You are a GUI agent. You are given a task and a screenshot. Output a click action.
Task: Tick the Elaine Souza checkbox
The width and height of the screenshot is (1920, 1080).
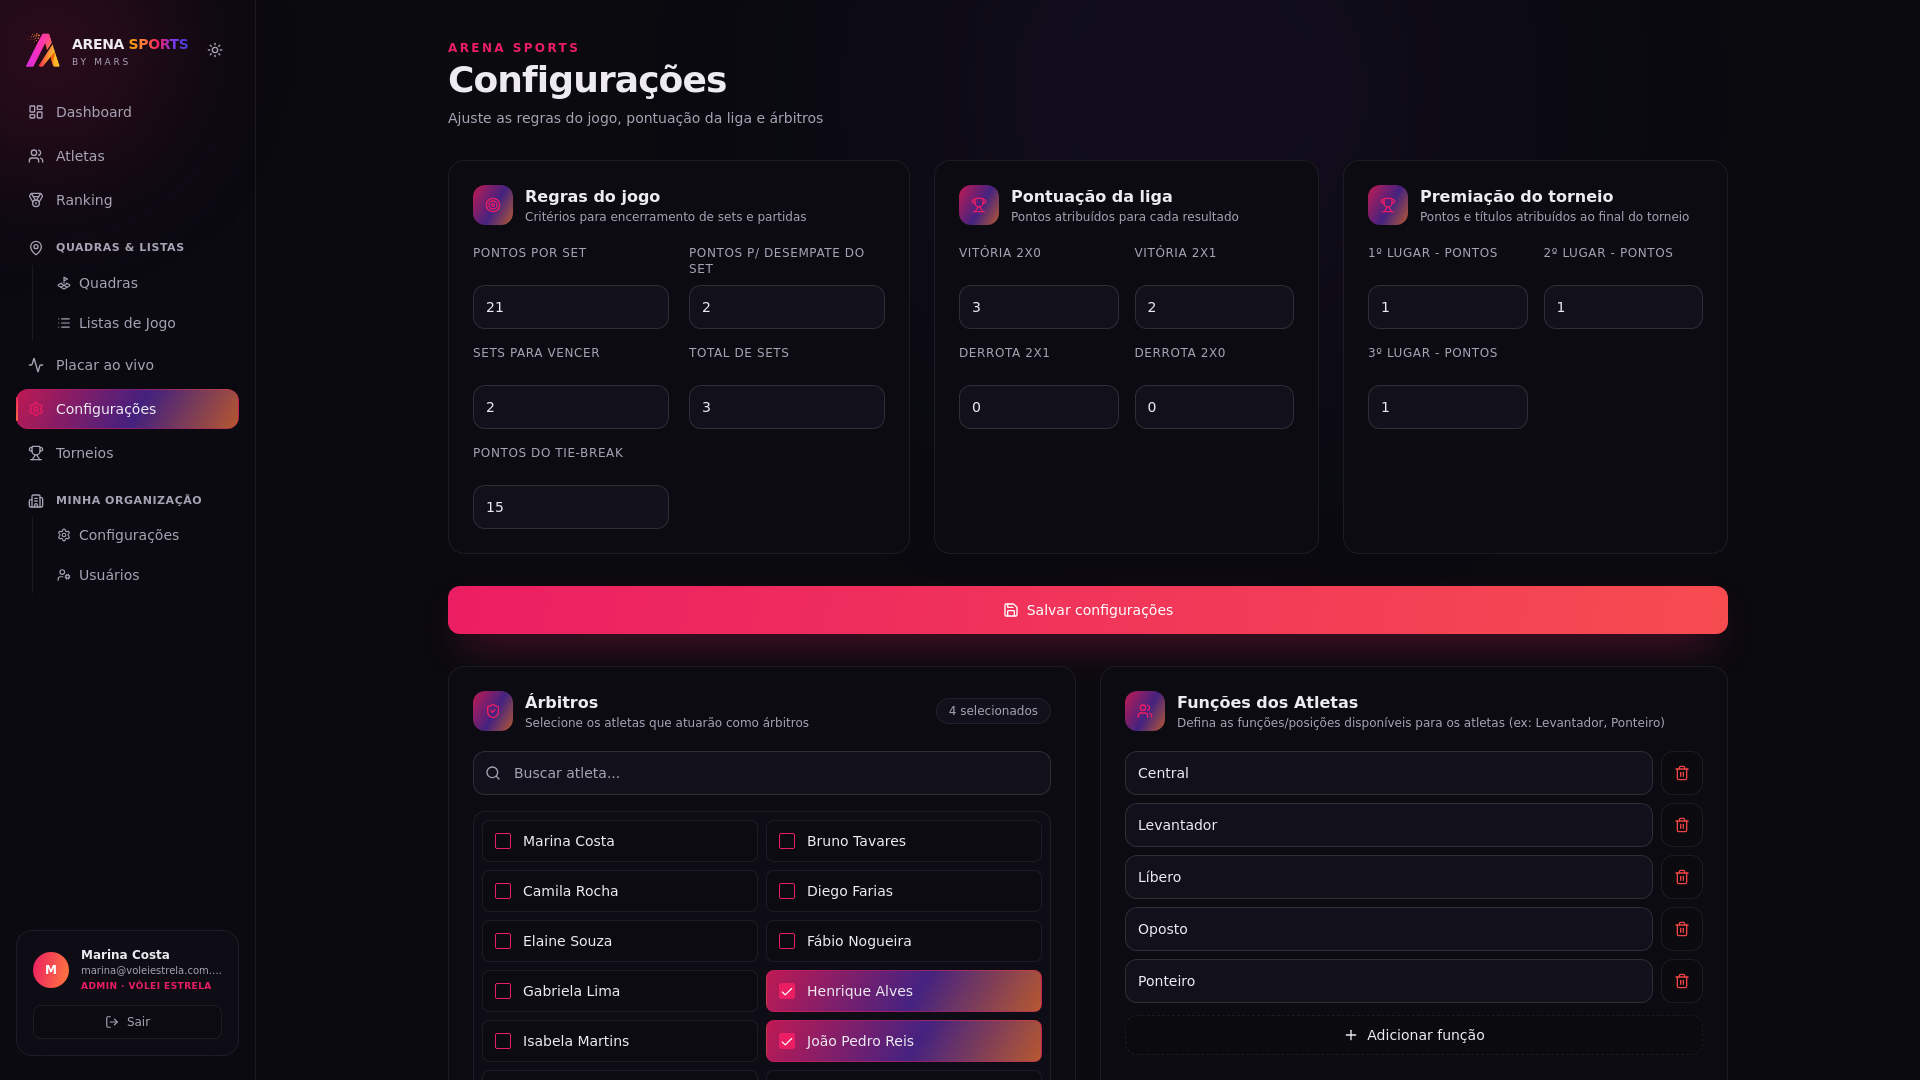503,941
